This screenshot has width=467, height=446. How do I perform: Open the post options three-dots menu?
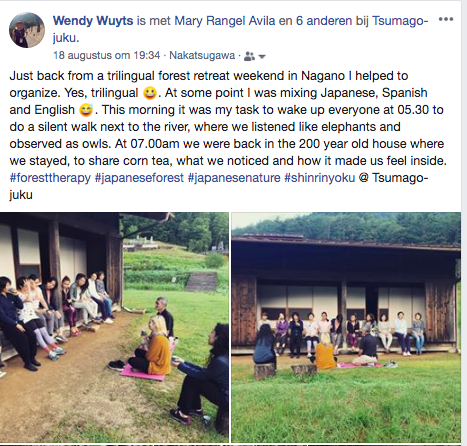(446, 19)
